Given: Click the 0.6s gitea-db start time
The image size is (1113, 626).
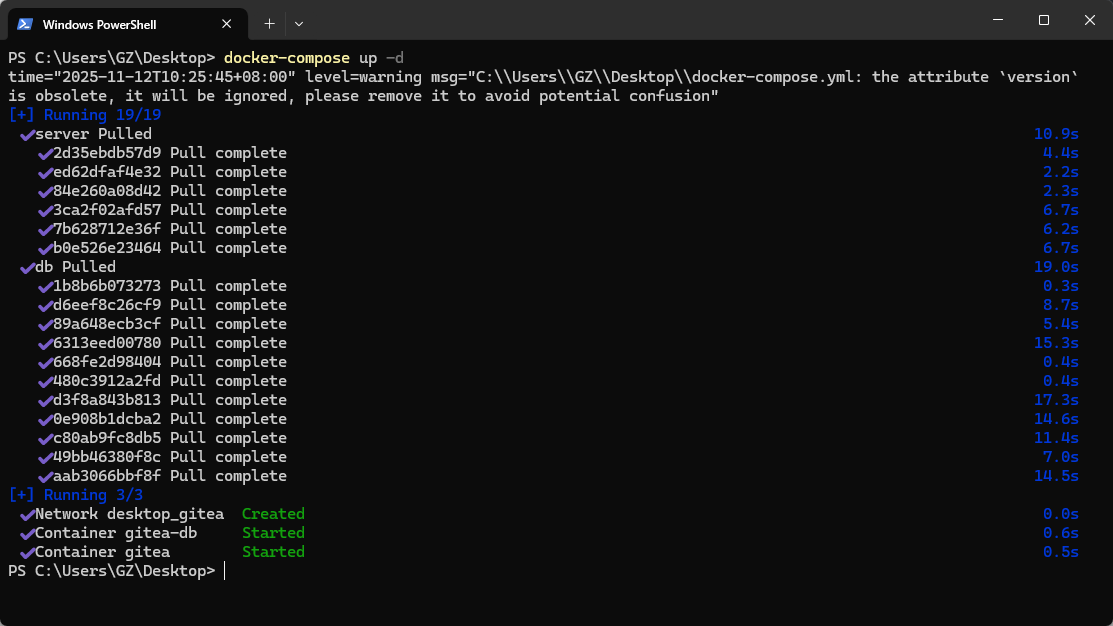Looking at the screenshot, I should click(1060, 533).
